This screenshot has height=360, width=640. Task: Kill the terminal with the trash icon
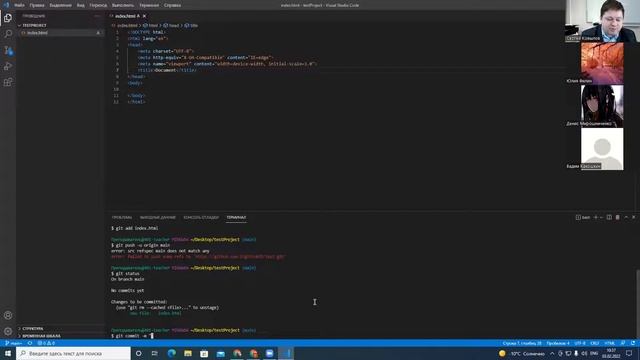618,217
